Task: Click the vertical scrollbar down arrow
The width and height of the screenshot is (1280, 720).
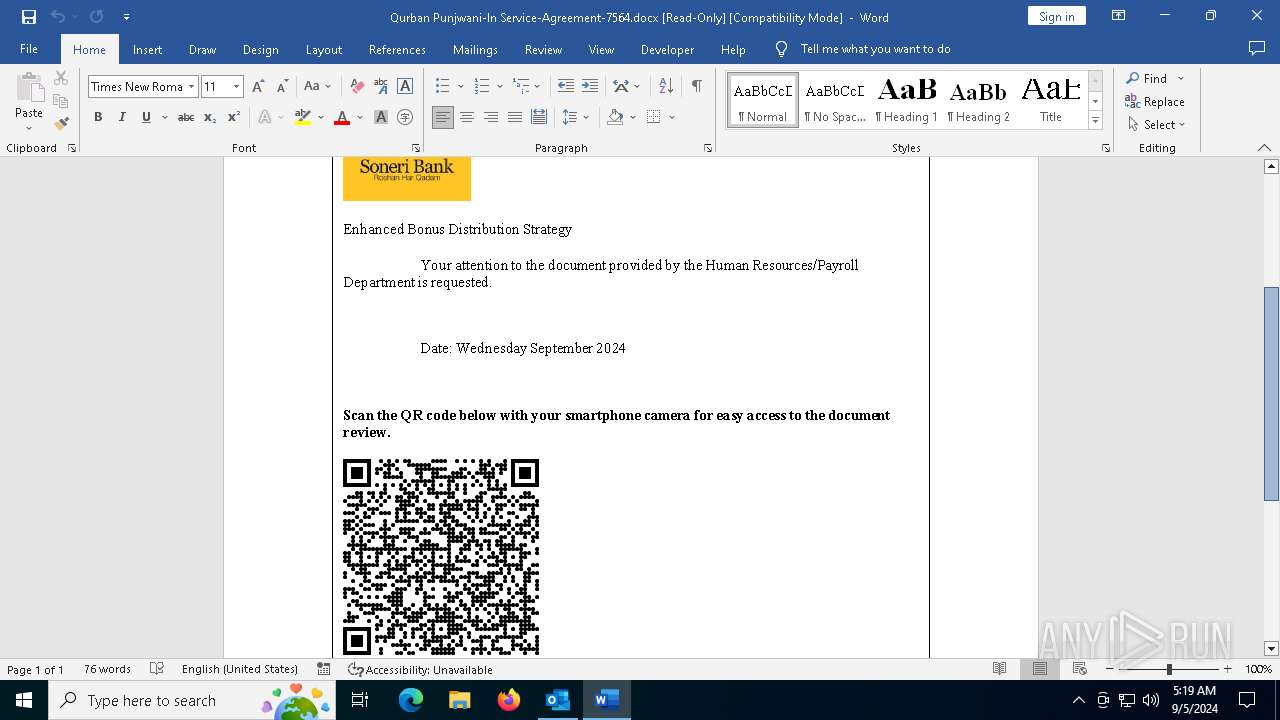Action: (x=1271, y=649)
